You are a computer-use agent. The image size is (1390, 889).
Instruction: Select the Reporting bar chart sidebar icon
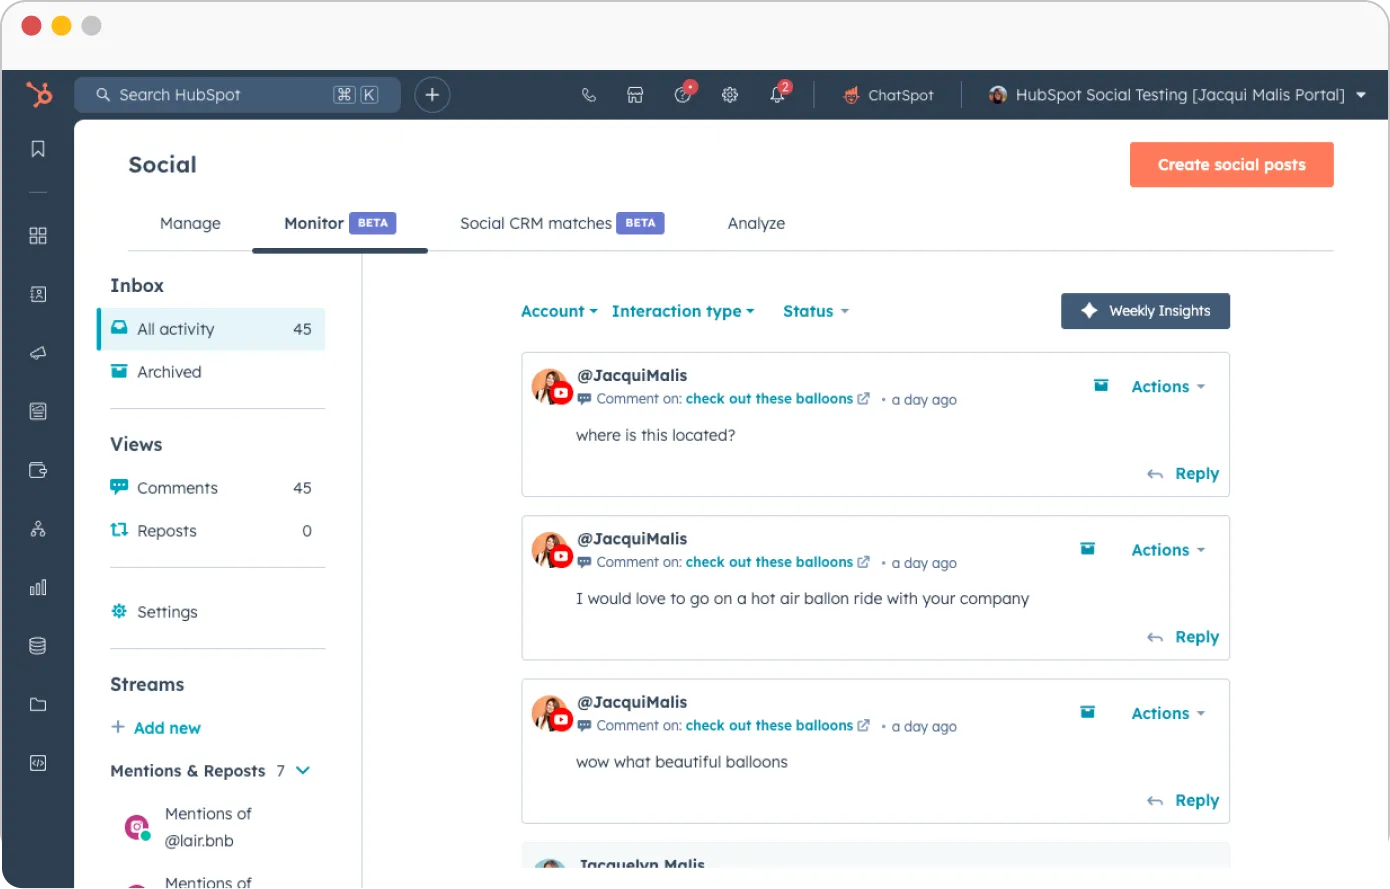(x=37, y=587)
